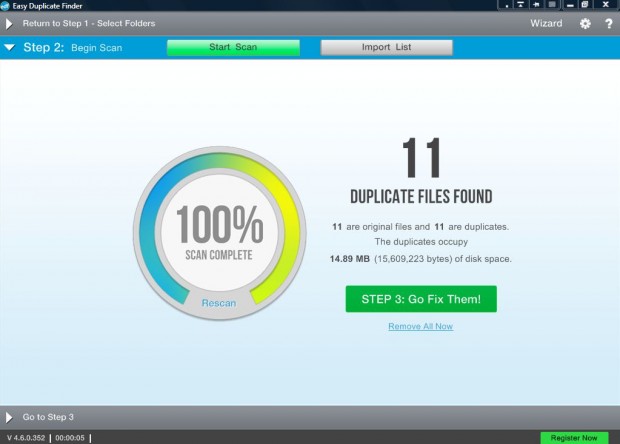Click the 100% scan progress dial

tap(219, 232)
